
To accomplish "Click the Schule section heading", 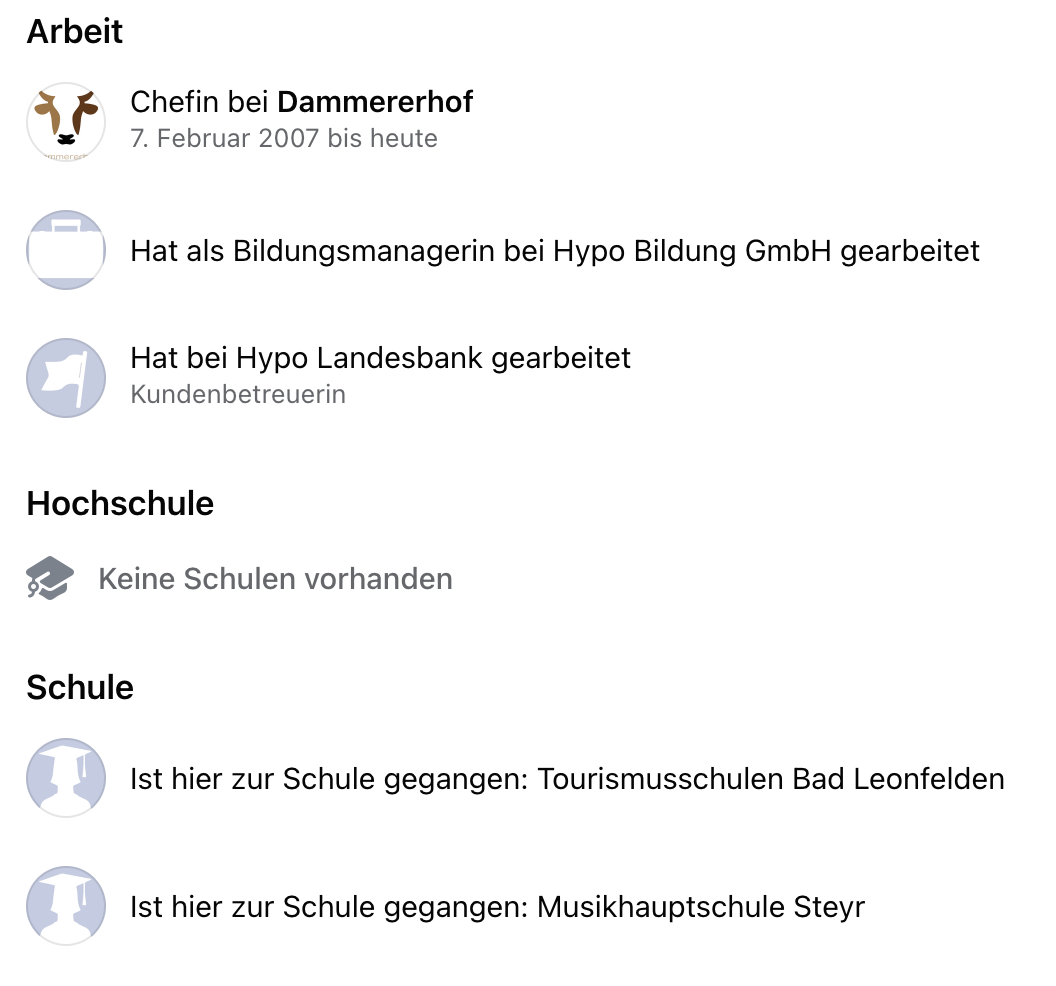I will pos(80,687).
